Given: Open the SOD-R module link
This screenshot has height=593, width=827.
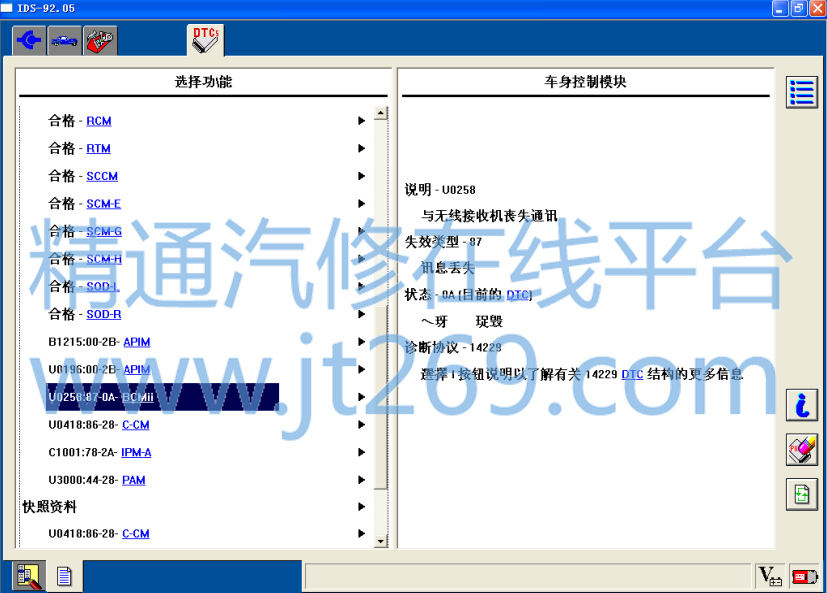Looking at the screenshot, I should [x=103, y=314].
